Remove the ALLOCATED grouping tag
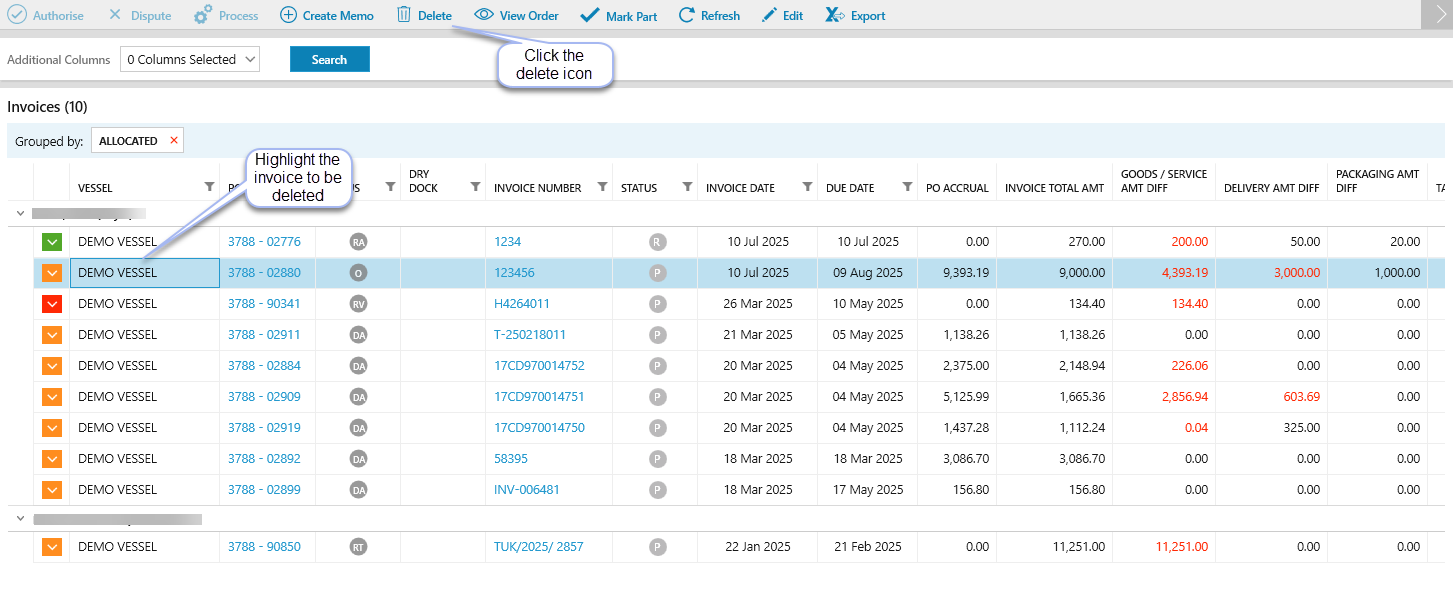The height and width of the screenshot is (589, 1453). (174, 141)
